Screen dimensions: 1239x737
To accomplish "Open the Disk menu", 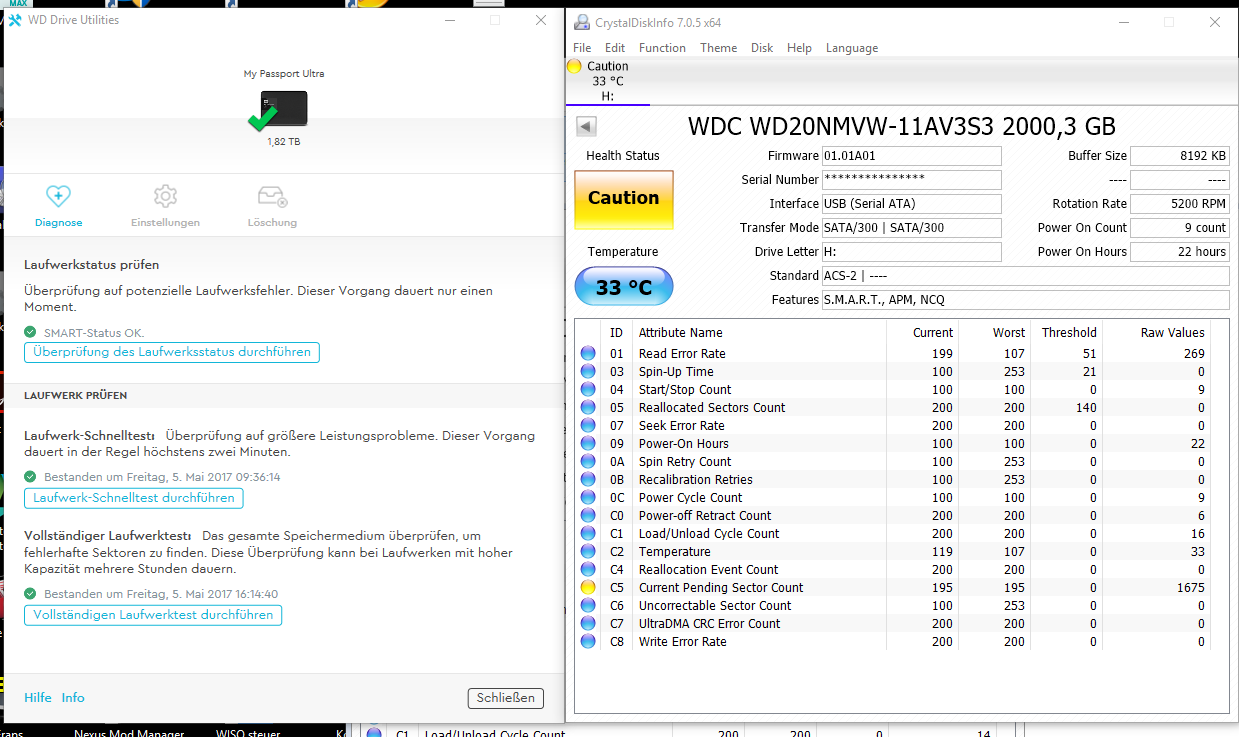I will click(762, 48).
